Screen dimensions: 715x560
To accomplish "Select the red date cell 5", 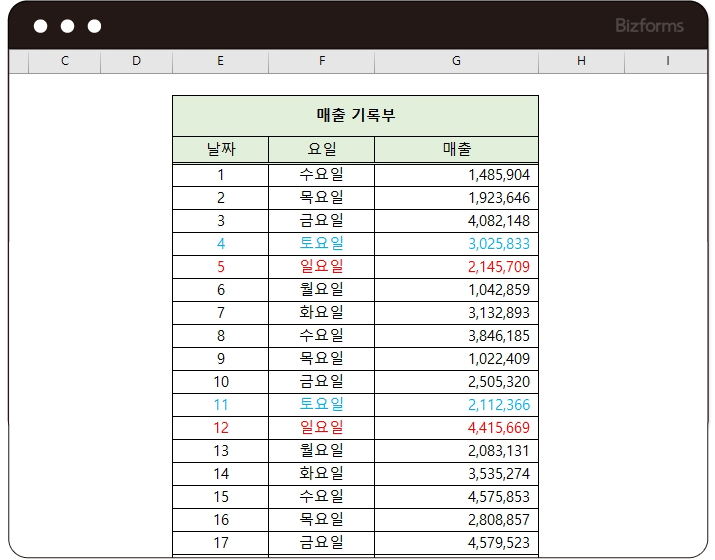I will 221,267.
